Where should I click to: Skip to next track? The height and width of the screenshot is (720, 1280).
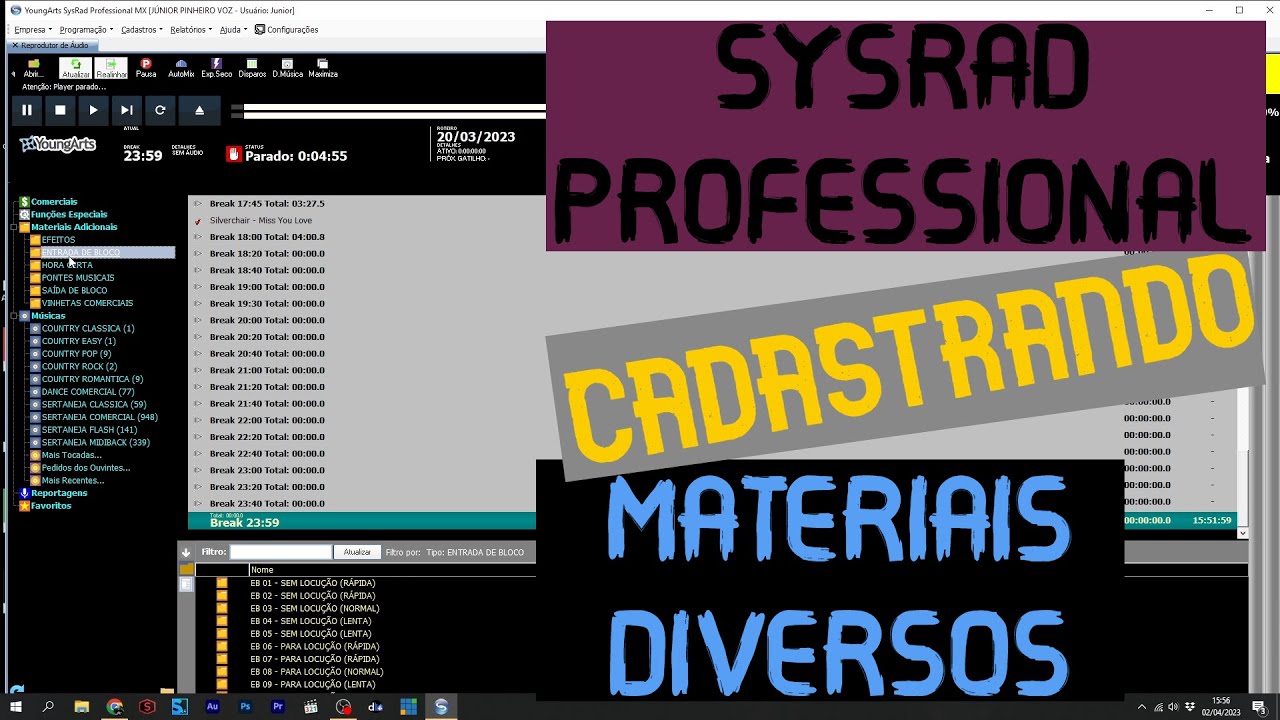(x=126, y=110)
